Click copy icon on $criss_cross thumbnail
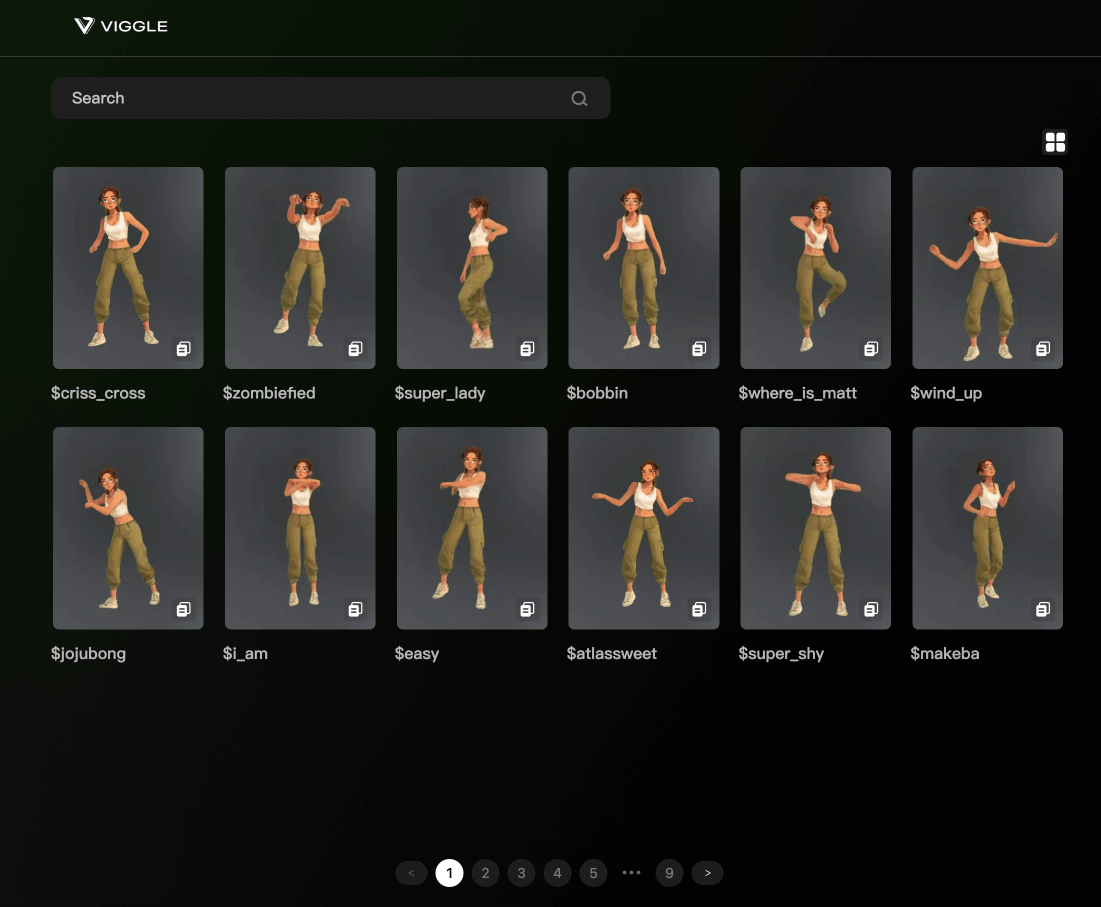The image size is (1101, 907). click(183, 349)
